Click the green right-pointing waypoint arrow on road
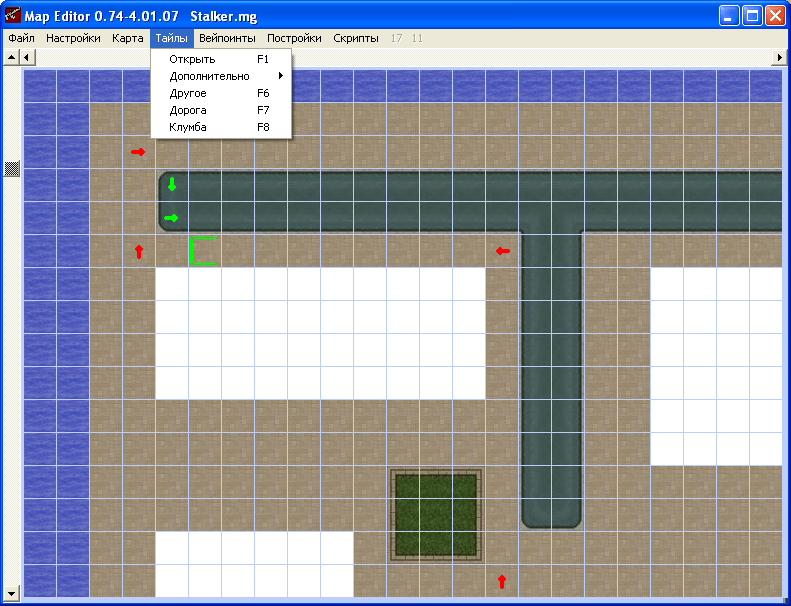 [172, 218]
